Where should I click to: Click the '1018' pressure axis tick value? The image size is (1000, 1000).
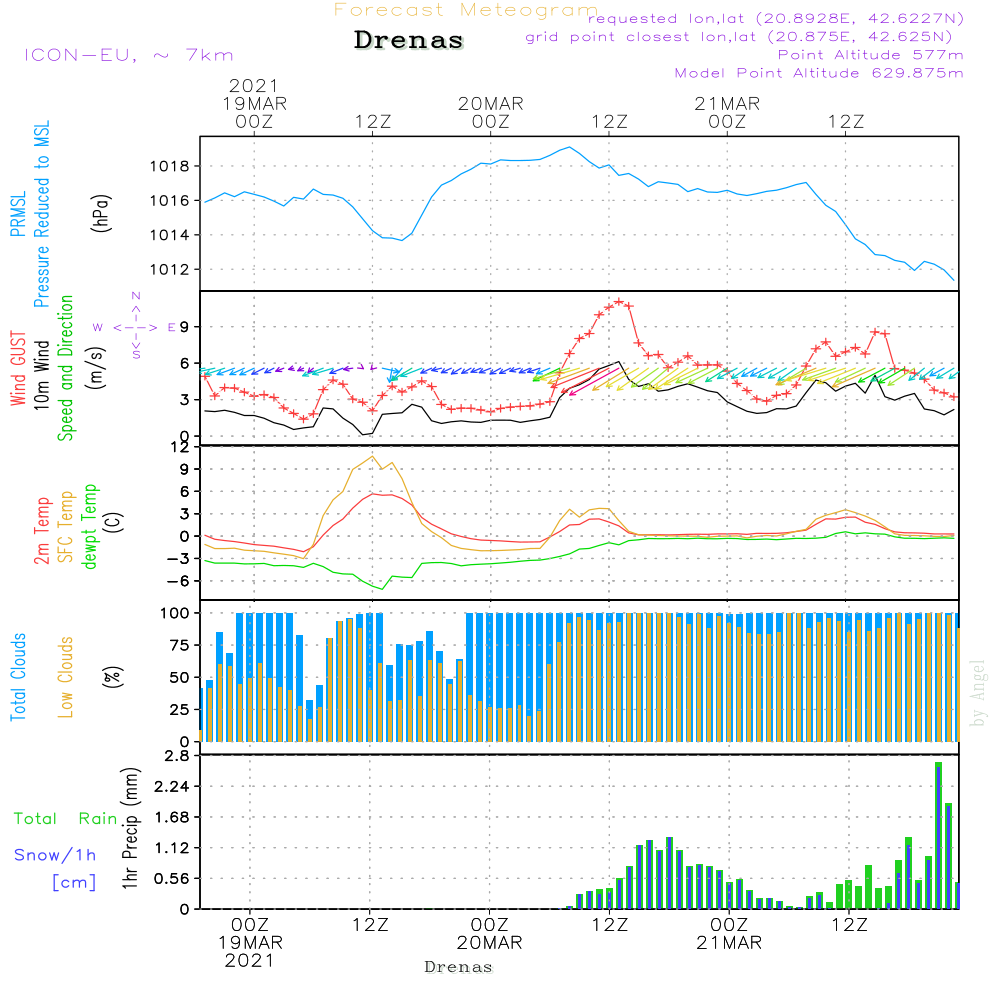pyautogui.click(x=170, y=166)
